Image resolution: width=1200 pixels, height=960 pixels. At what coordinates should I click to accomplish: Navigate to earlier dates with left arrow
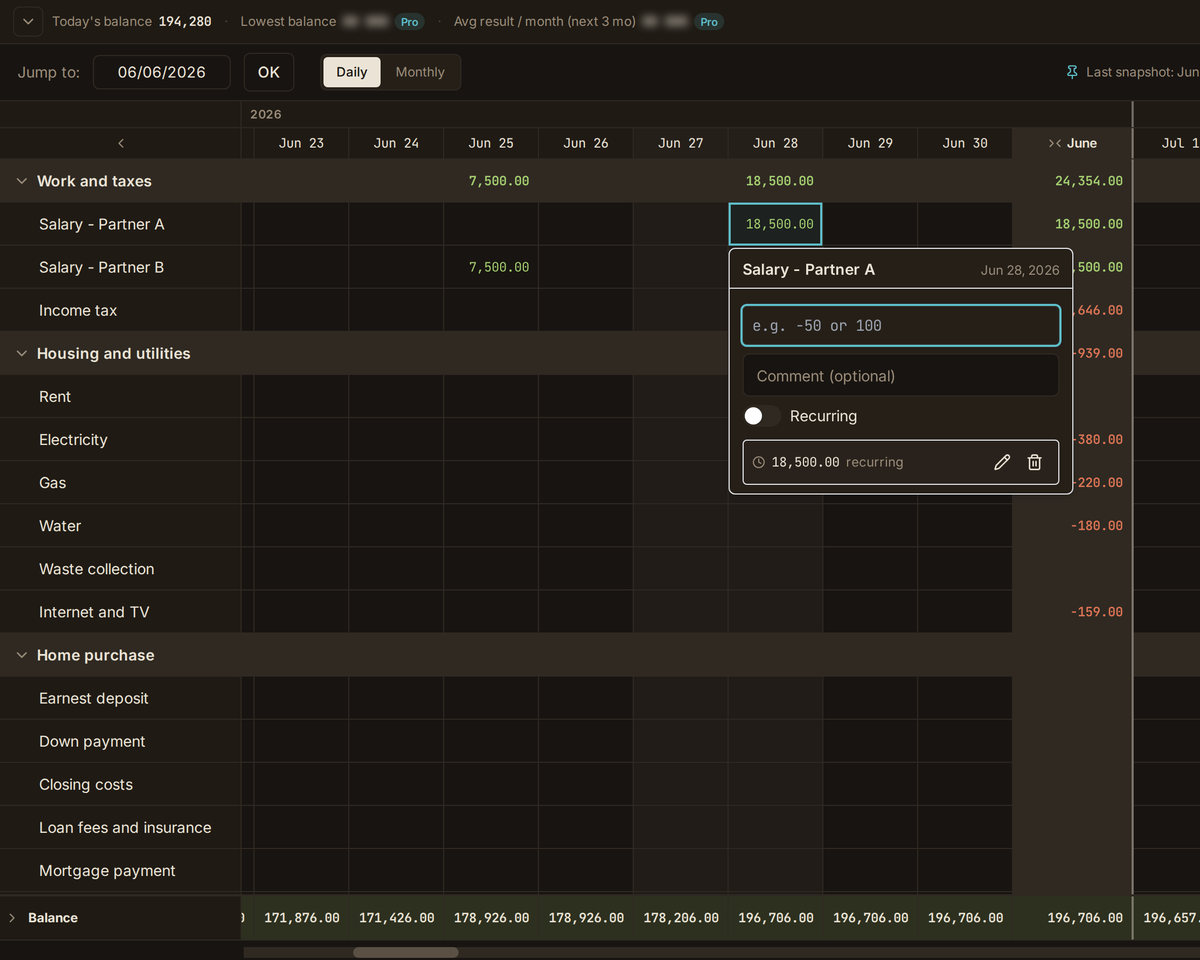tap(121, 143)
